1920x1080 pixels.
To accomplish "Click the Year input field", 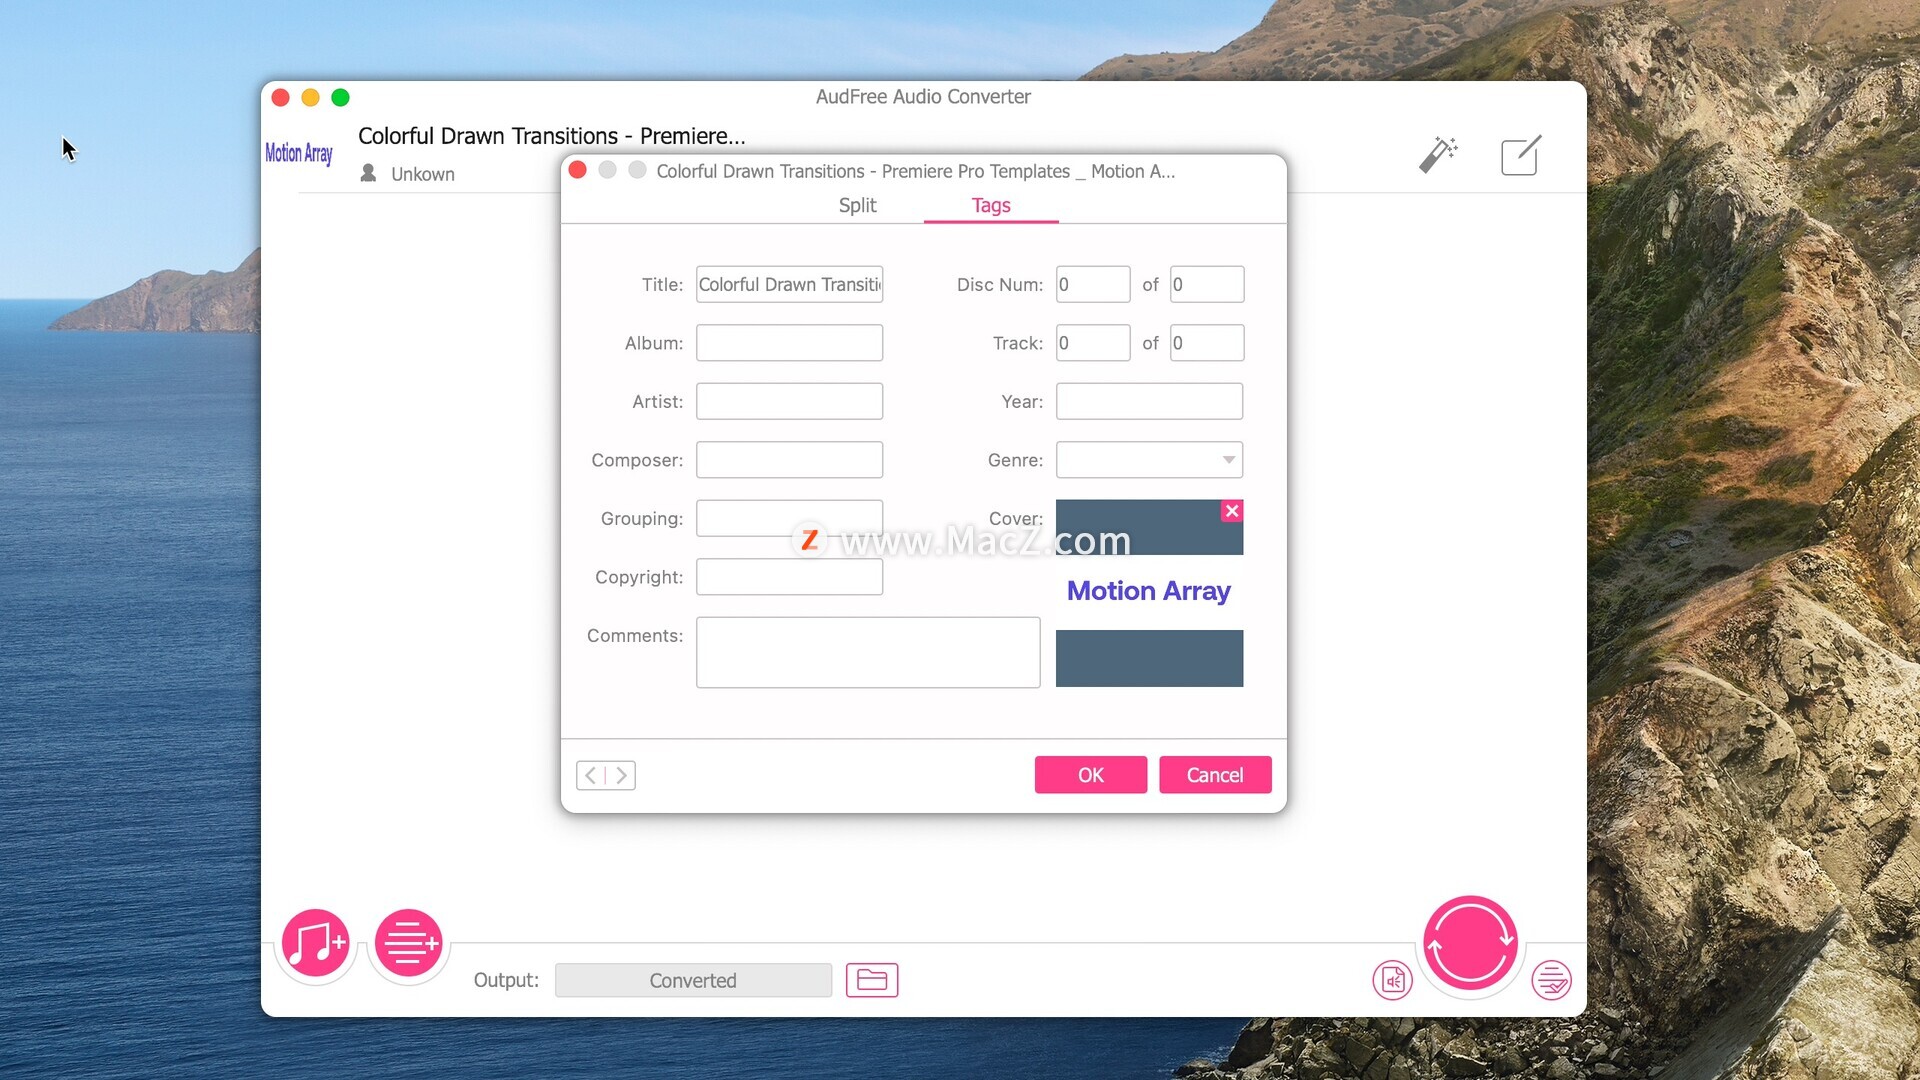I will pos(1150,401).
